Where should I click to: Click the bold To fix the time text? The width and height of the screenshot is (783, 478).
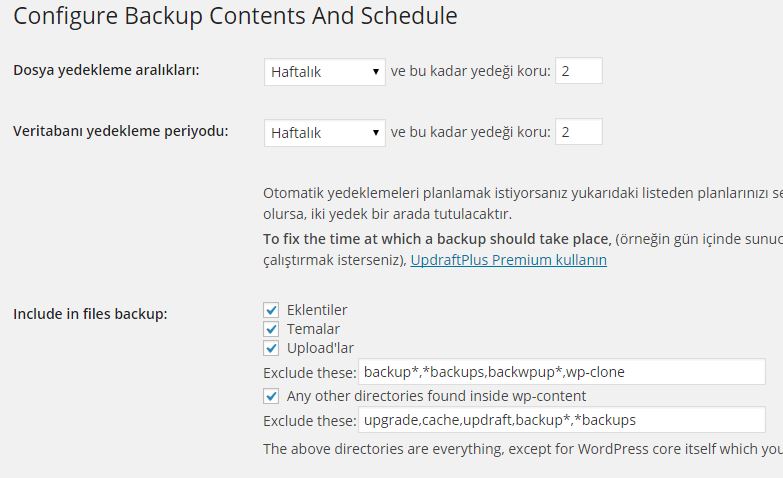pyautogui.click(x=437, y=239)
